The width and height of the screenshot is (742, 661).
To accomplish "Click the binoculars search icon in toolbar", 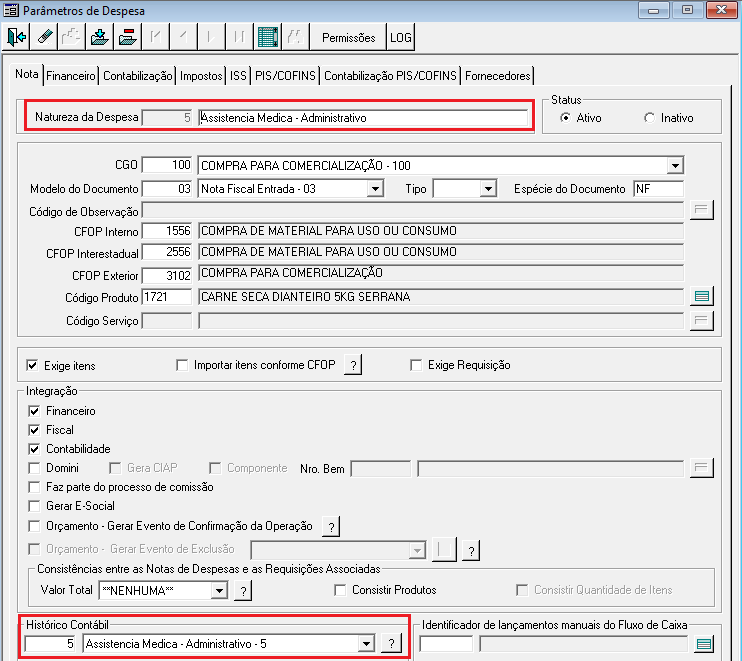I will point(295,37).
